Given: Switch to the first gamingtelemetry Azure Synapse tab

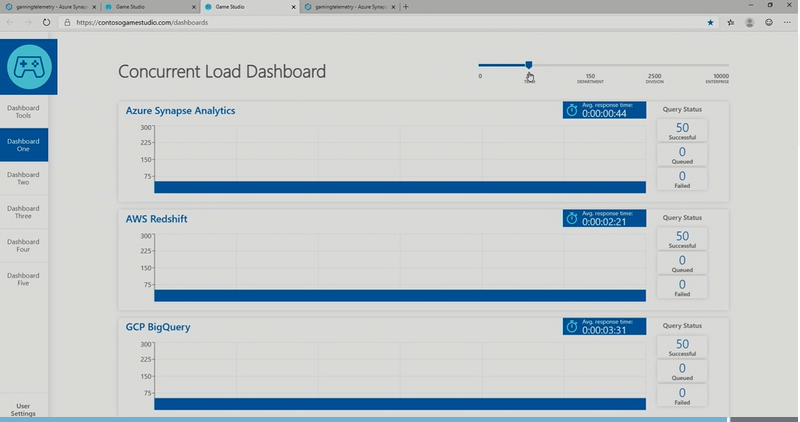Looking at the screenshot, I should tap(47, 7).
